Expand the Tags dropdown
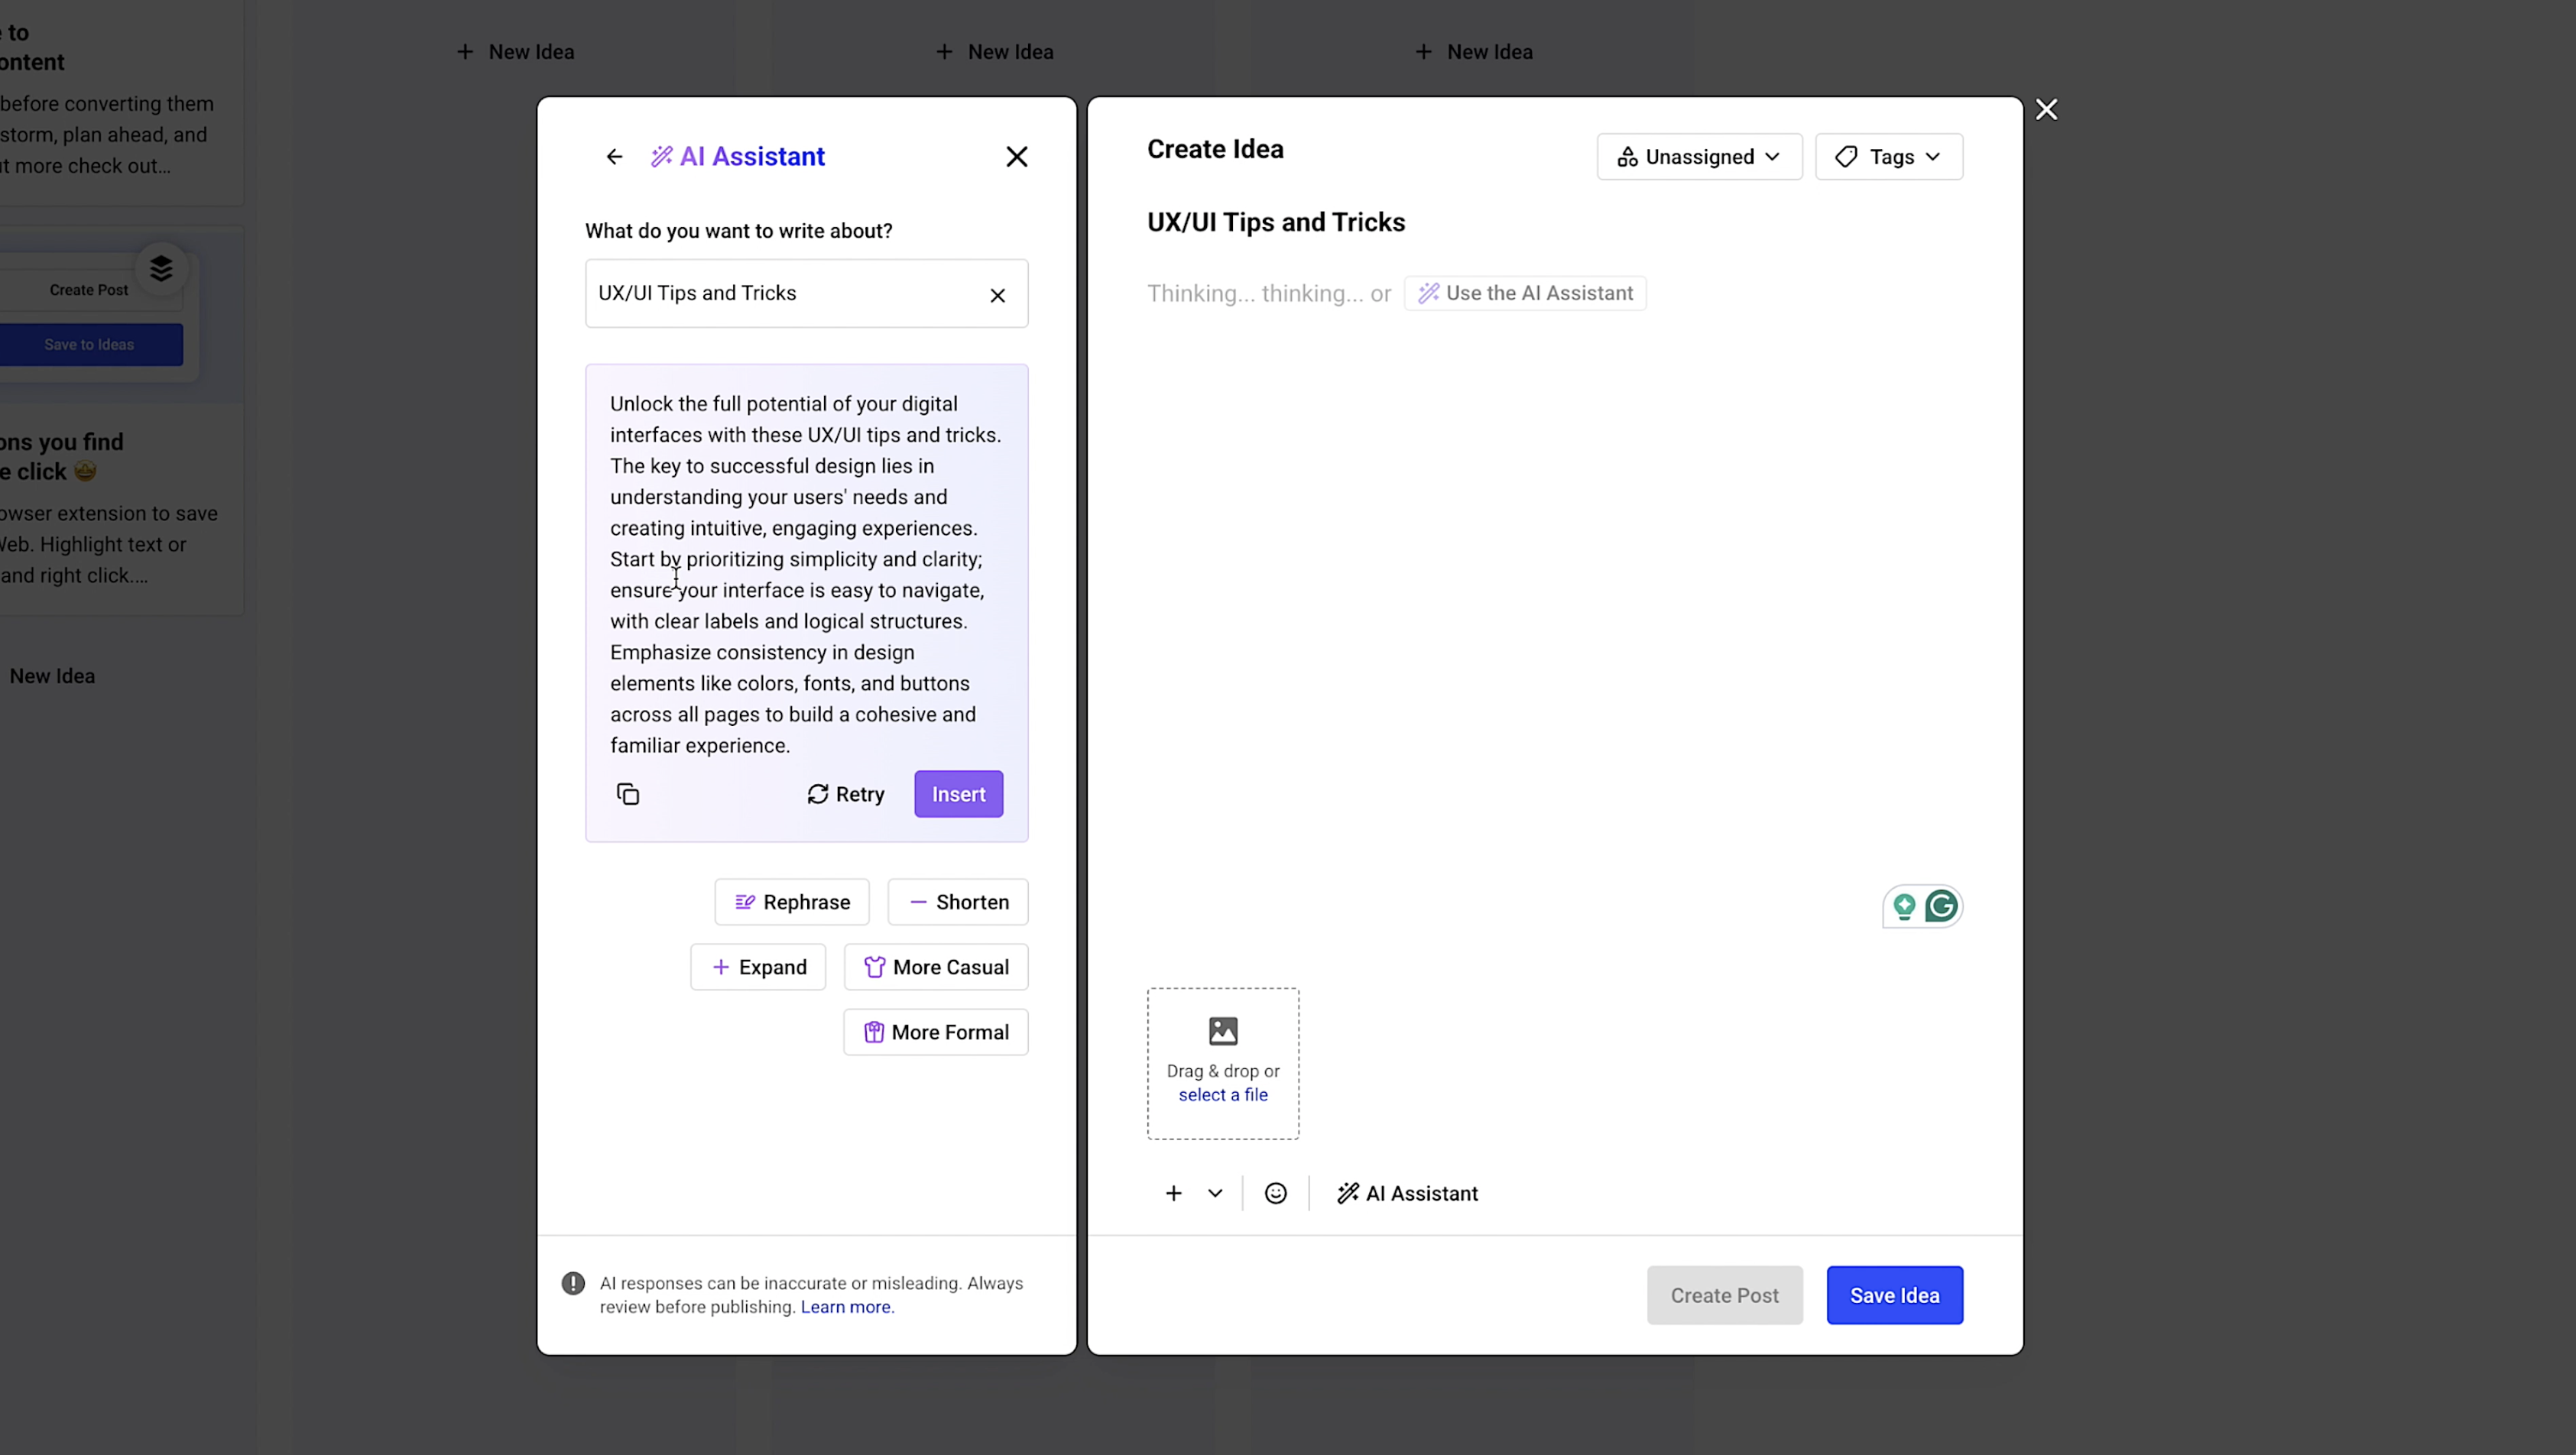The image size is (2576, 1455). 1888,157
